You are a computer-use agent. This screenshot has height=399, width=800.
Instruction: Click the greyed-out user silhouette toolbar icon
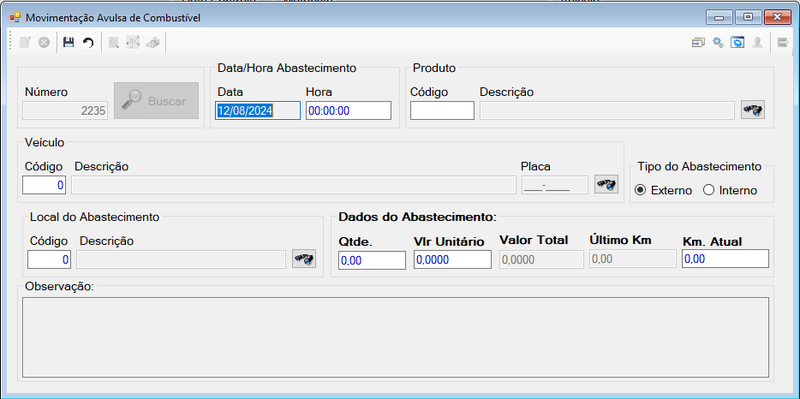click(x=758, y=43)
